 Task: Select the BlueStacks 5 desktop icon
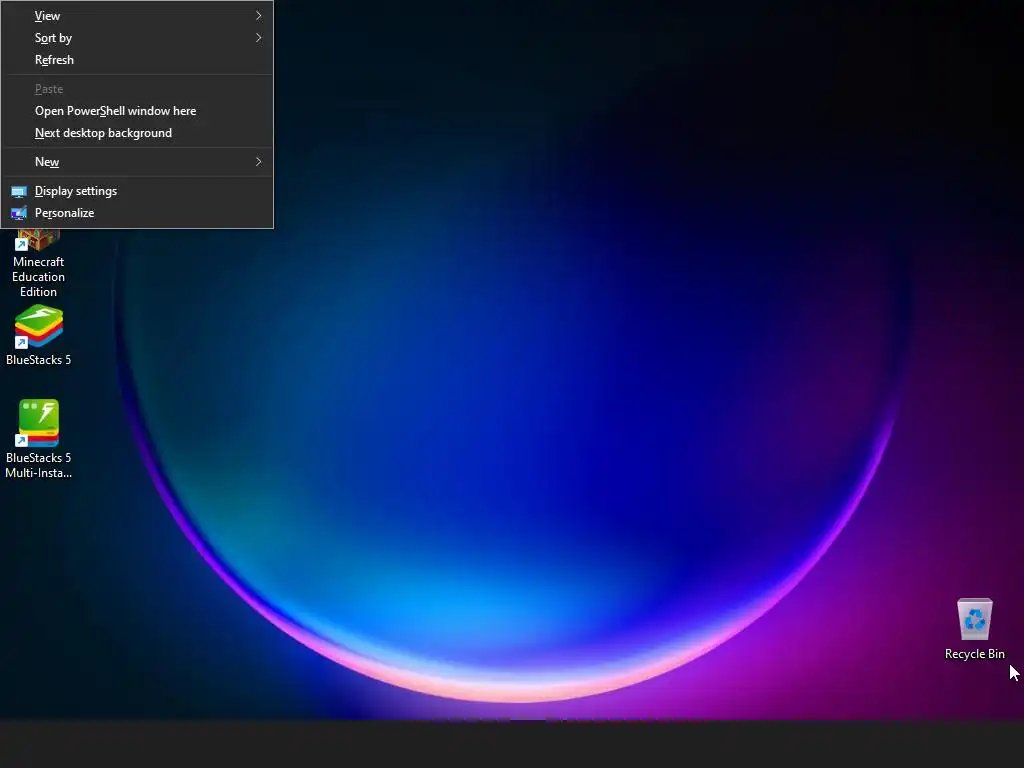click(x=39, y=327)
